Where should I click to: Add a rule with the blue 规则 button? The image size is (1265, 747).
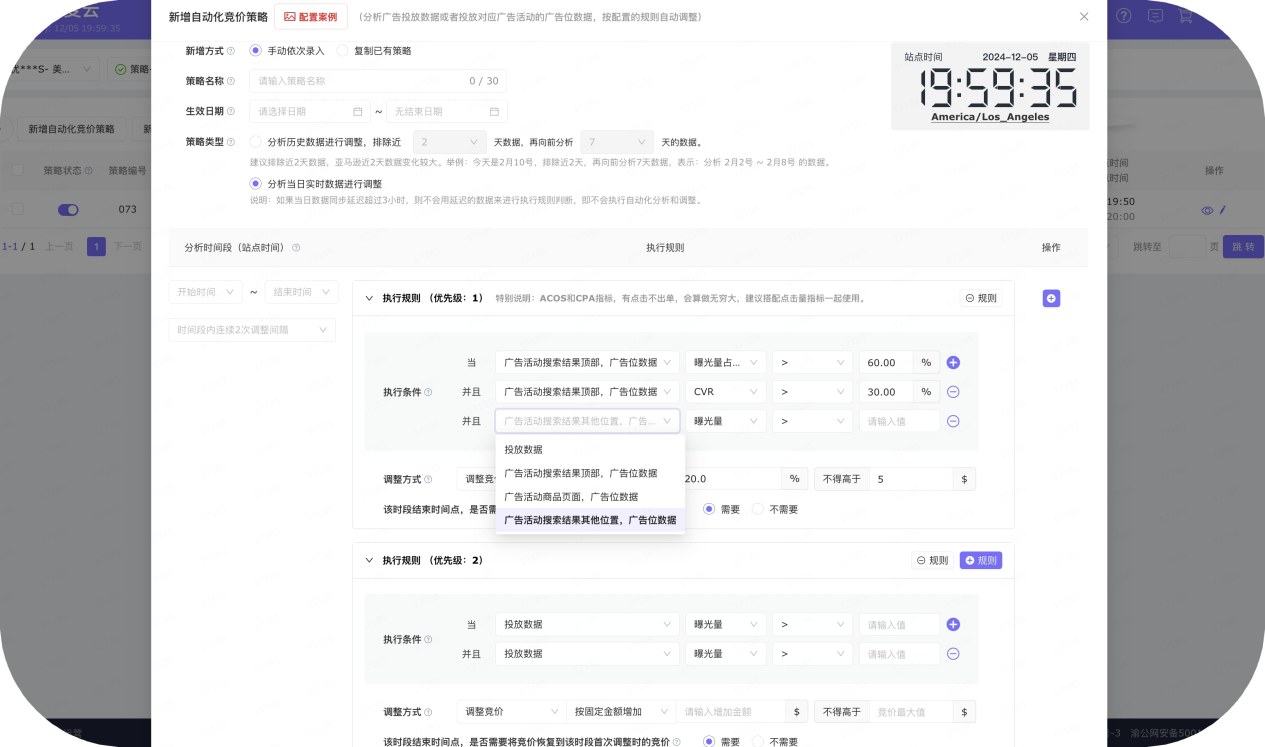tap(980, 560)
